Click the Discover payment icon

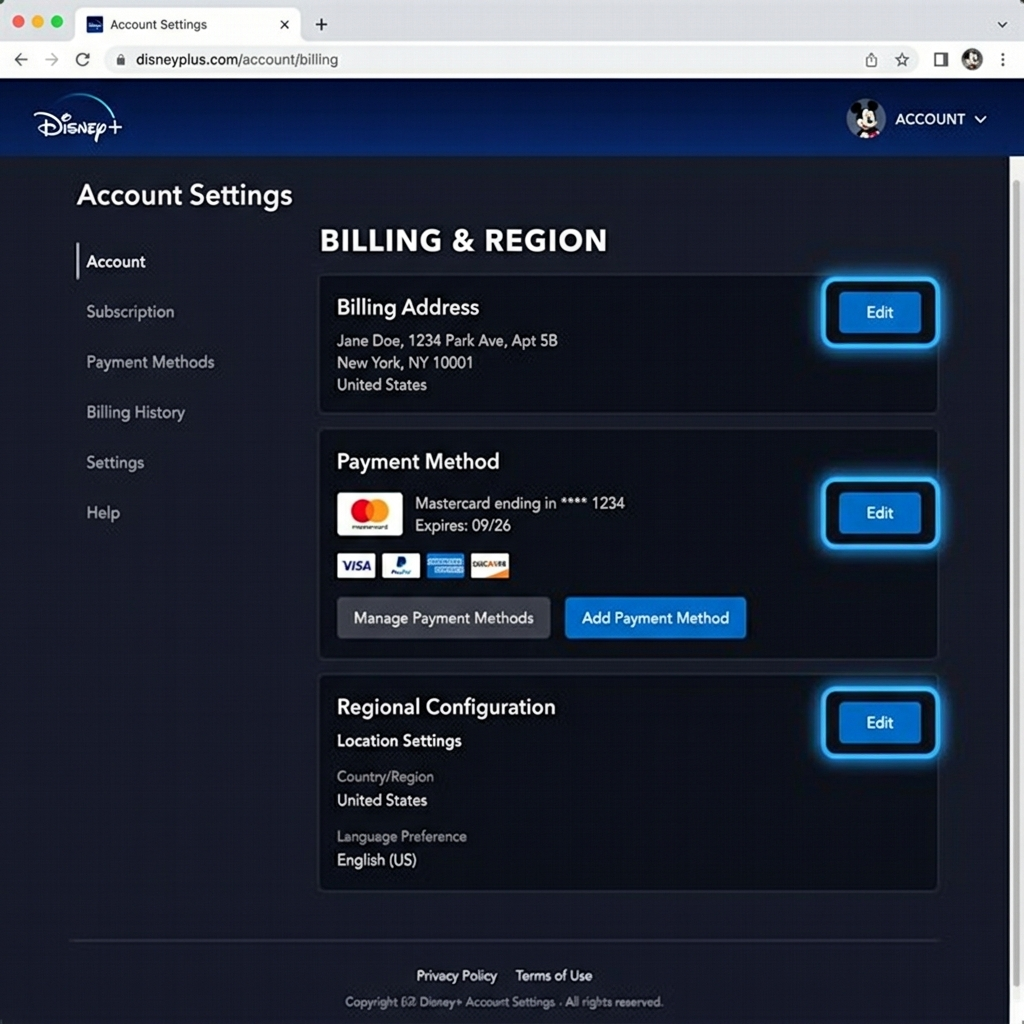(489, 566)
